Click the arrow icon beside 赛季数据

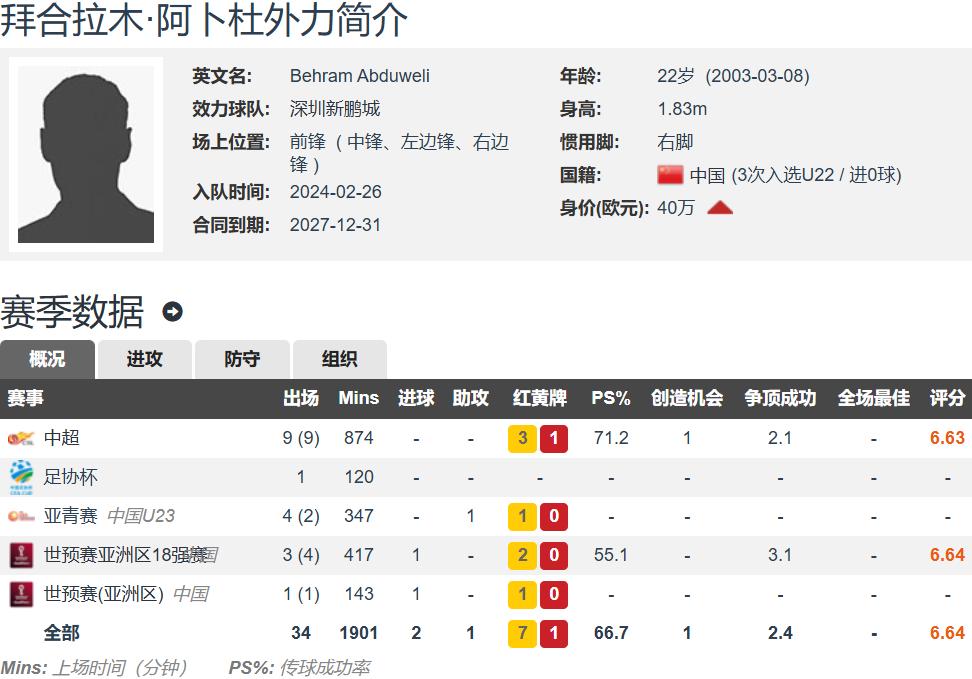pos(172,312)
